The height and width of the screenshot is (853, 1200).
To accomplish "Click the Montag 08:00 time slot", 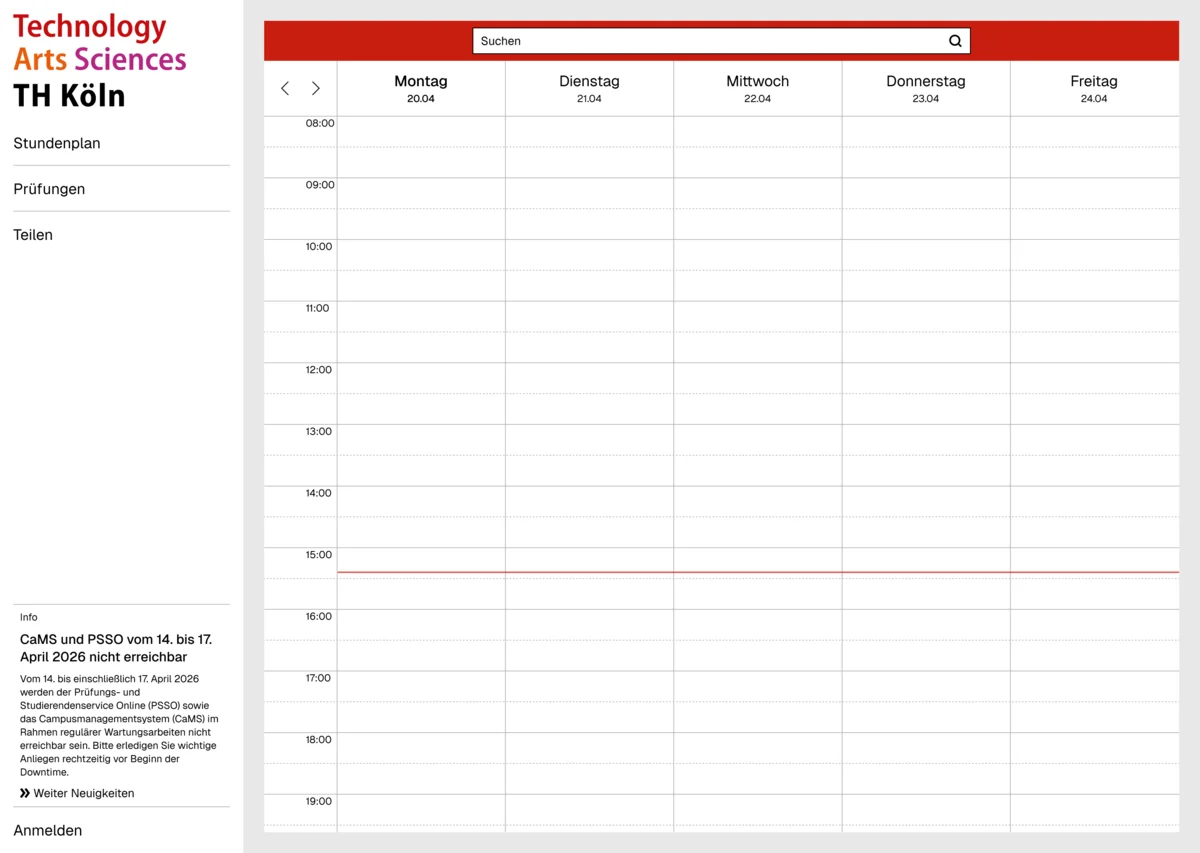I will tap(421, 132).
